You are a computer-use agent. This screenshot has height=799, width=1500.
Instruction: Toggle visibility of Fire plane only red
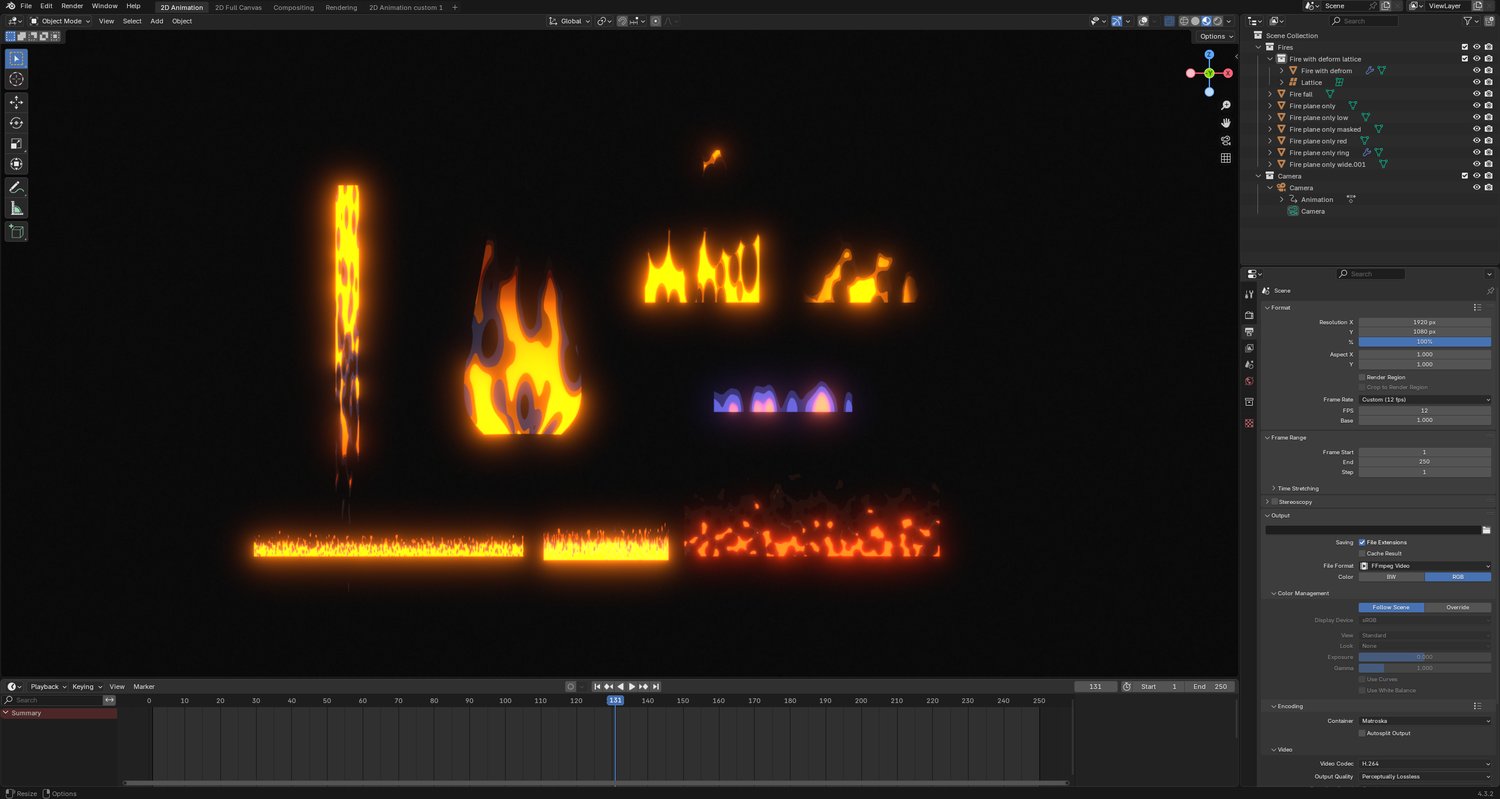[1477, 141]
